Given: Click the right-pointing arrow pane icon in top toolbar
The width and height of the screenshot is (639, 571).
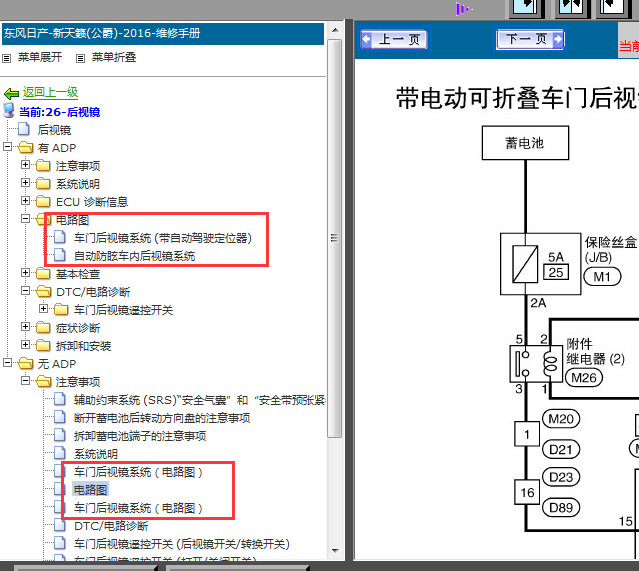Looking at the screenshot, I should tap(525, 7).
